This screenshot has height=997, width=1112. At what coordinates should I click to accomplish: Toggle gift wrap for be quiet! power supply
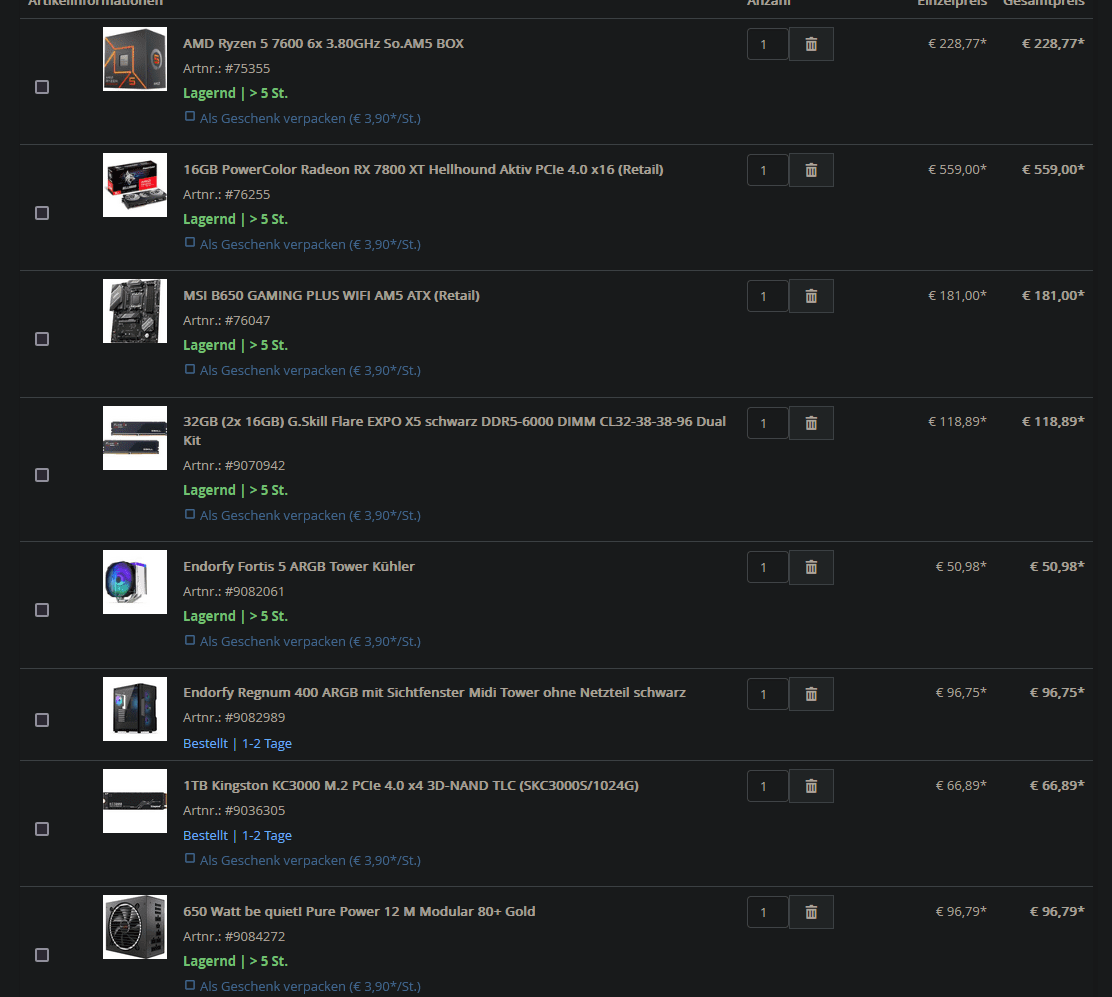(x=190, y=985)
